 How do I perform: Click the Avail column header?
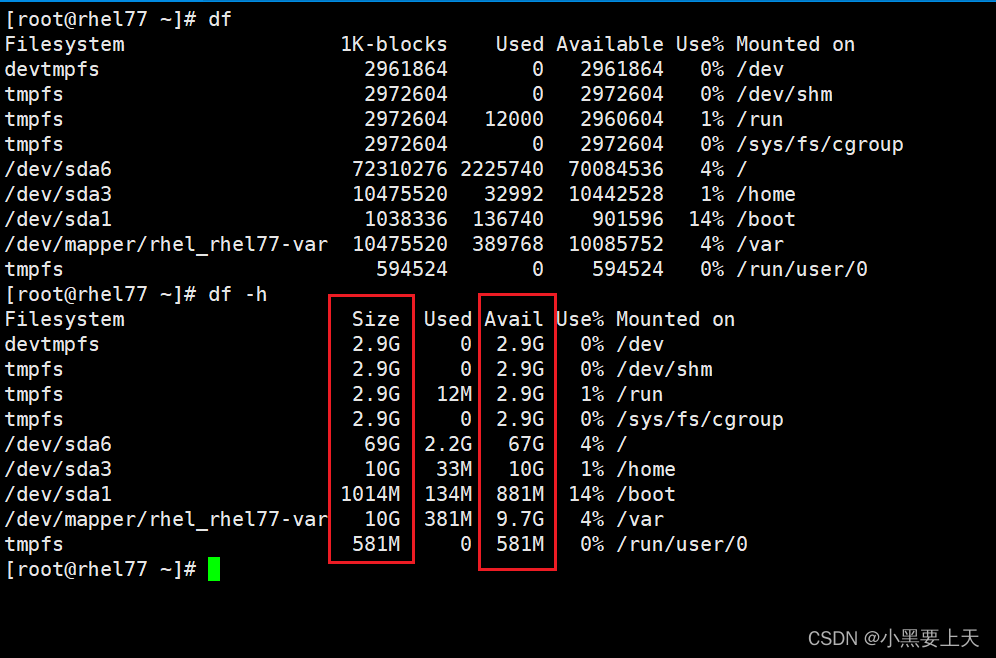(x=513, y=319)
